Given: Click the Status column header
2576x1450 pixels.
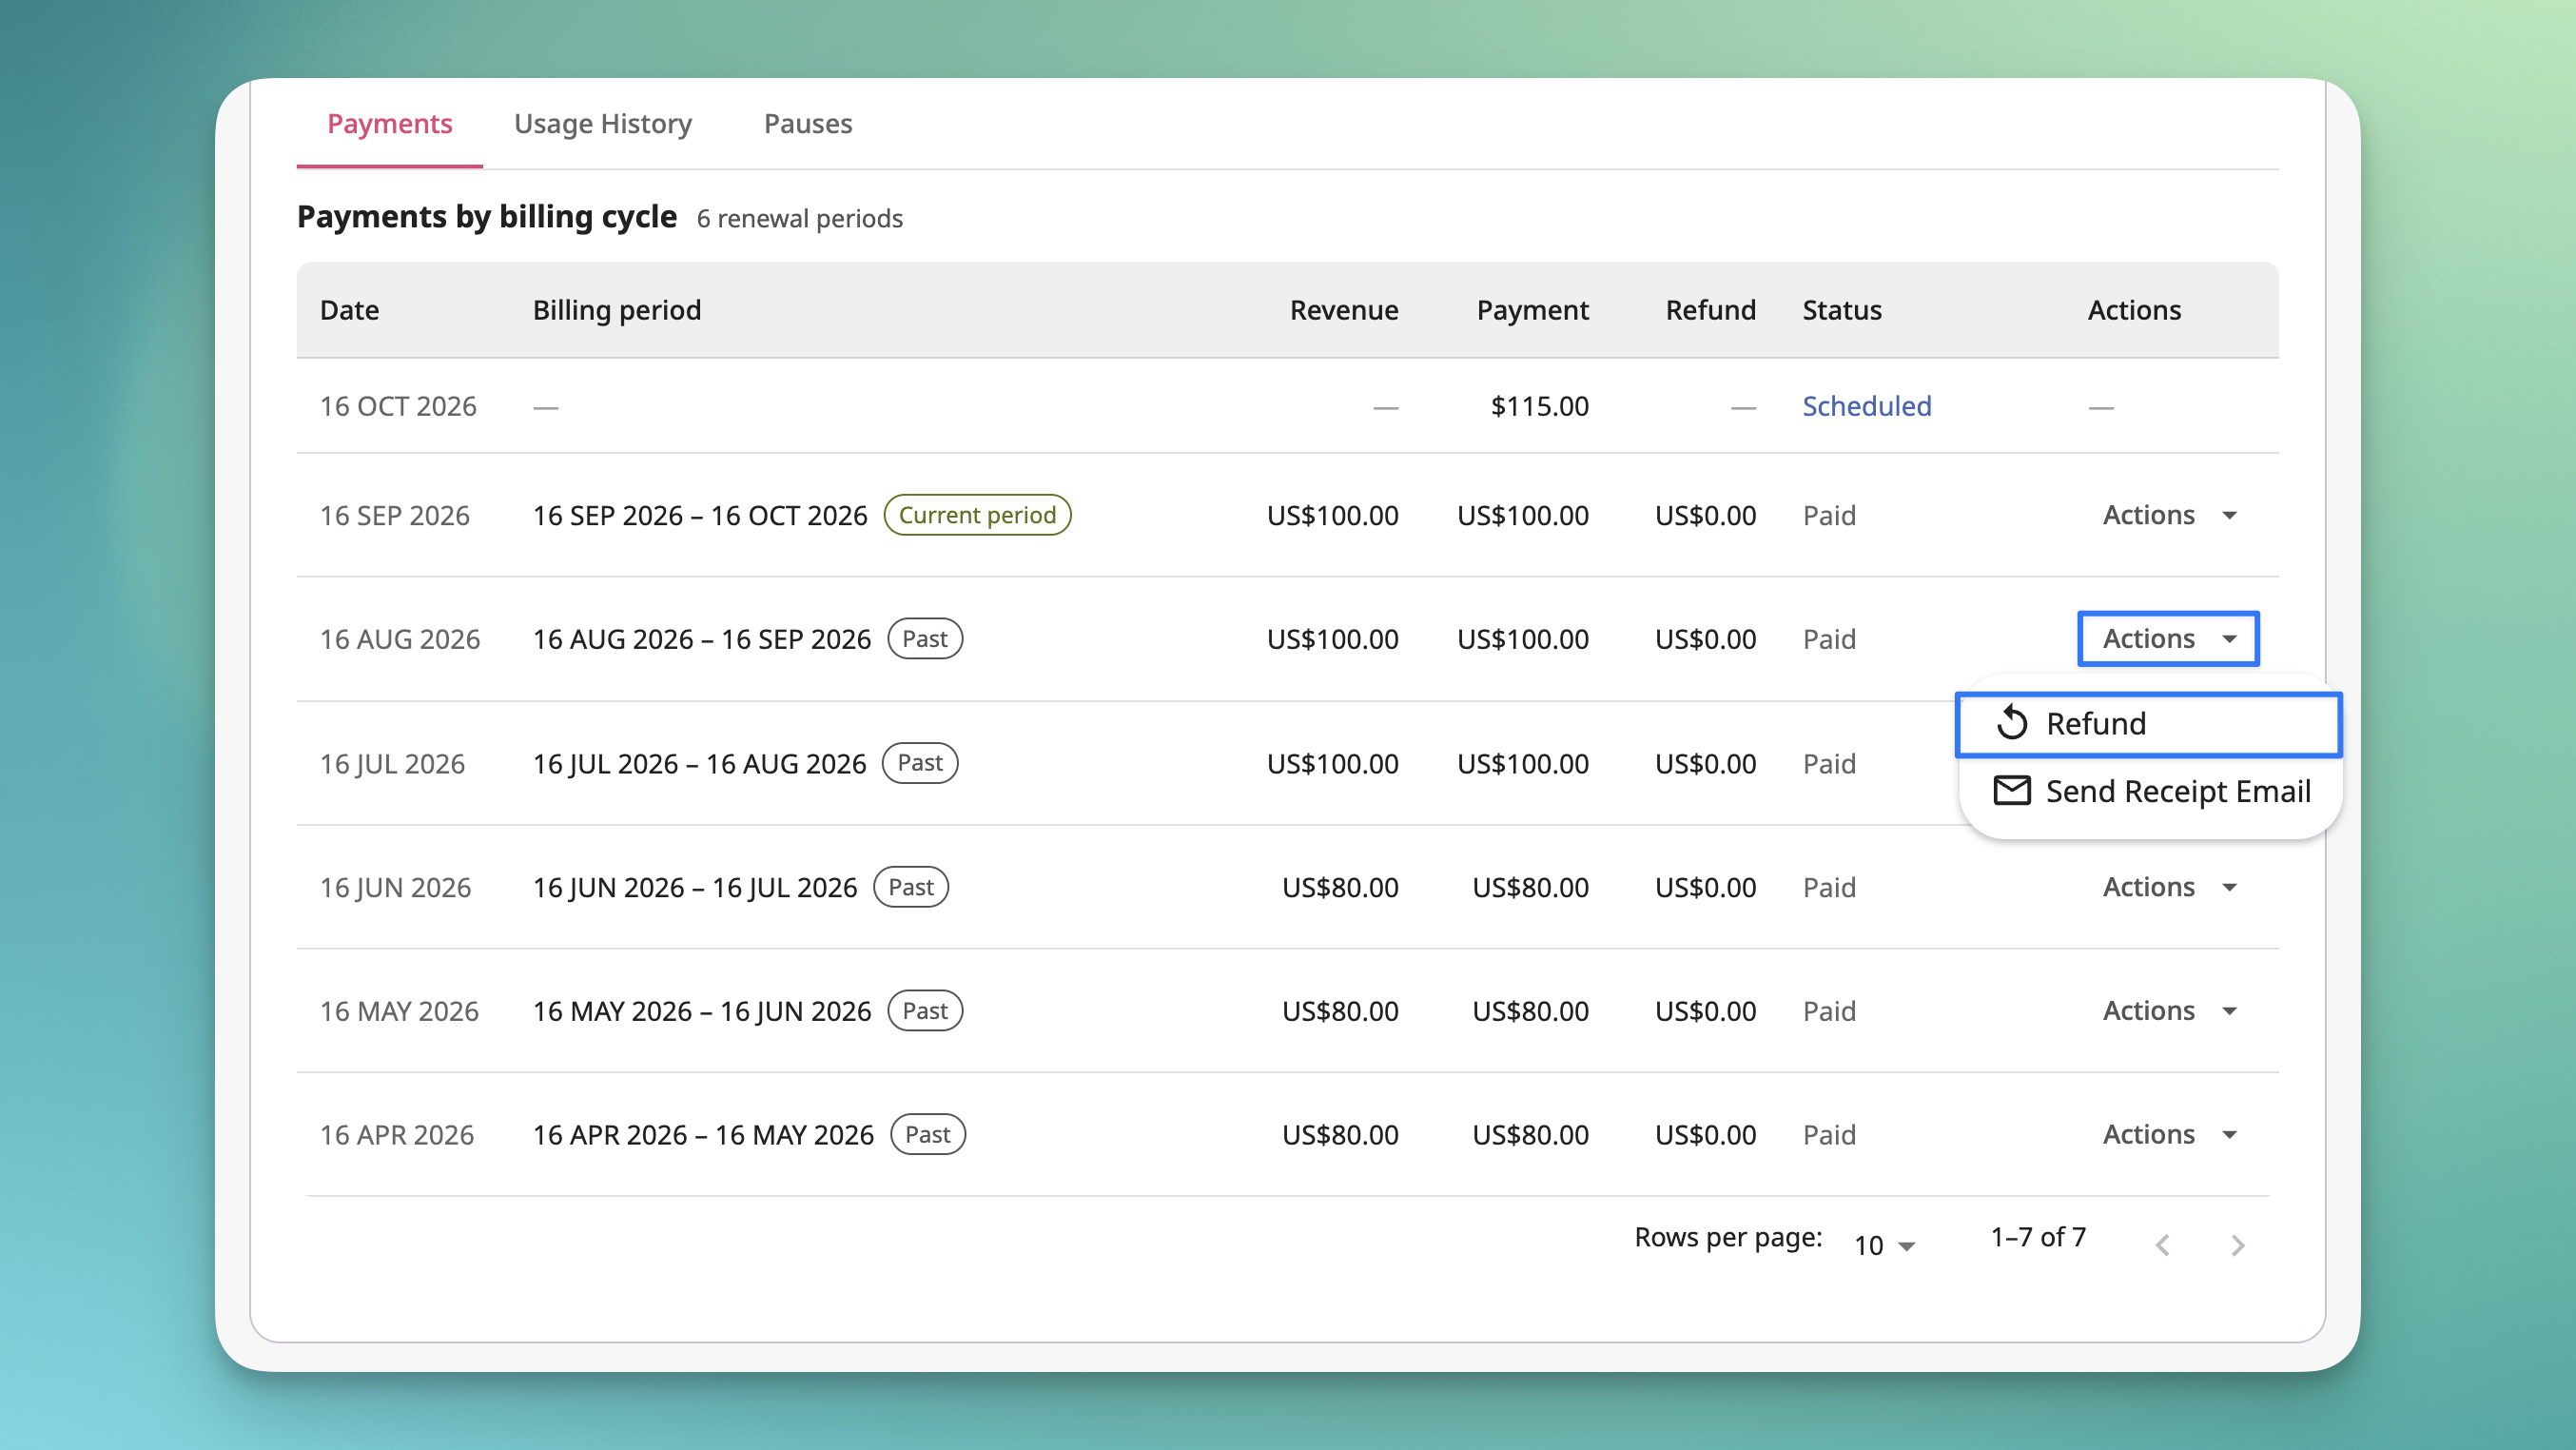Looking at the screenshot, I should pos(1842,310).
